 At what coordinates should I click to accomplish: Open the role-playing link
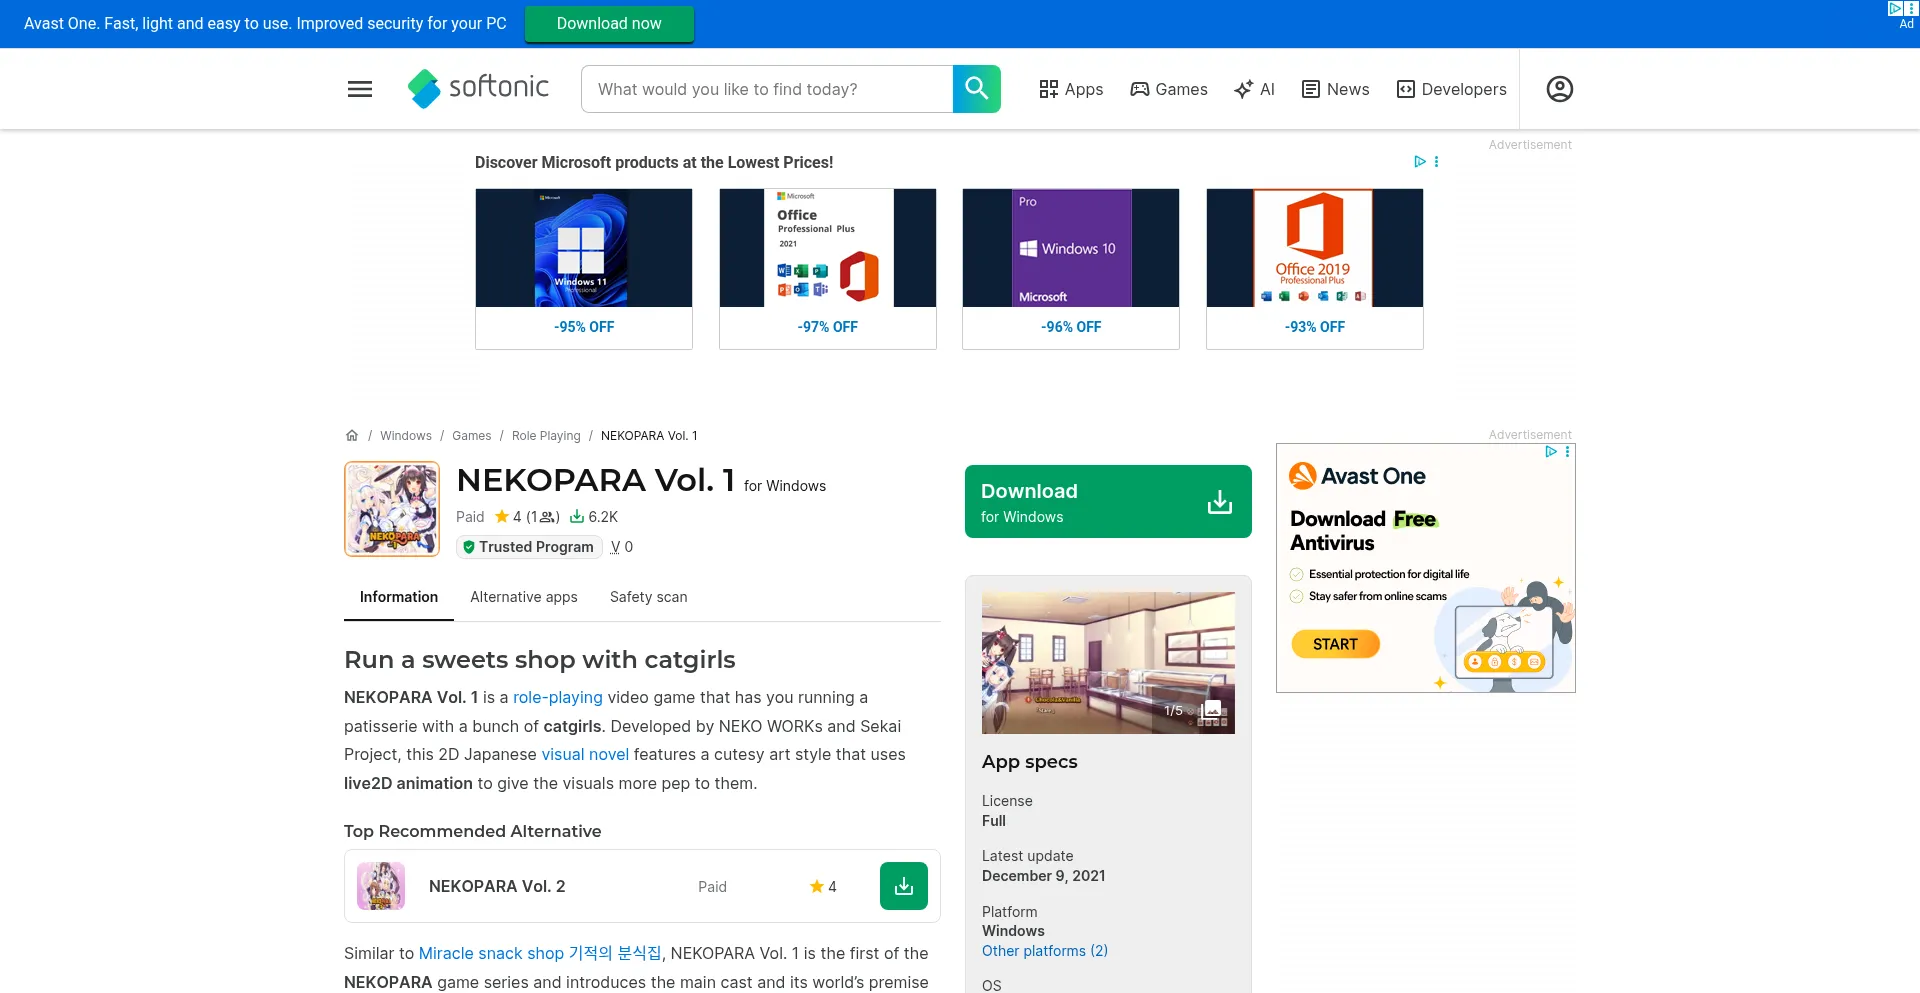click(x=558, y=697)
